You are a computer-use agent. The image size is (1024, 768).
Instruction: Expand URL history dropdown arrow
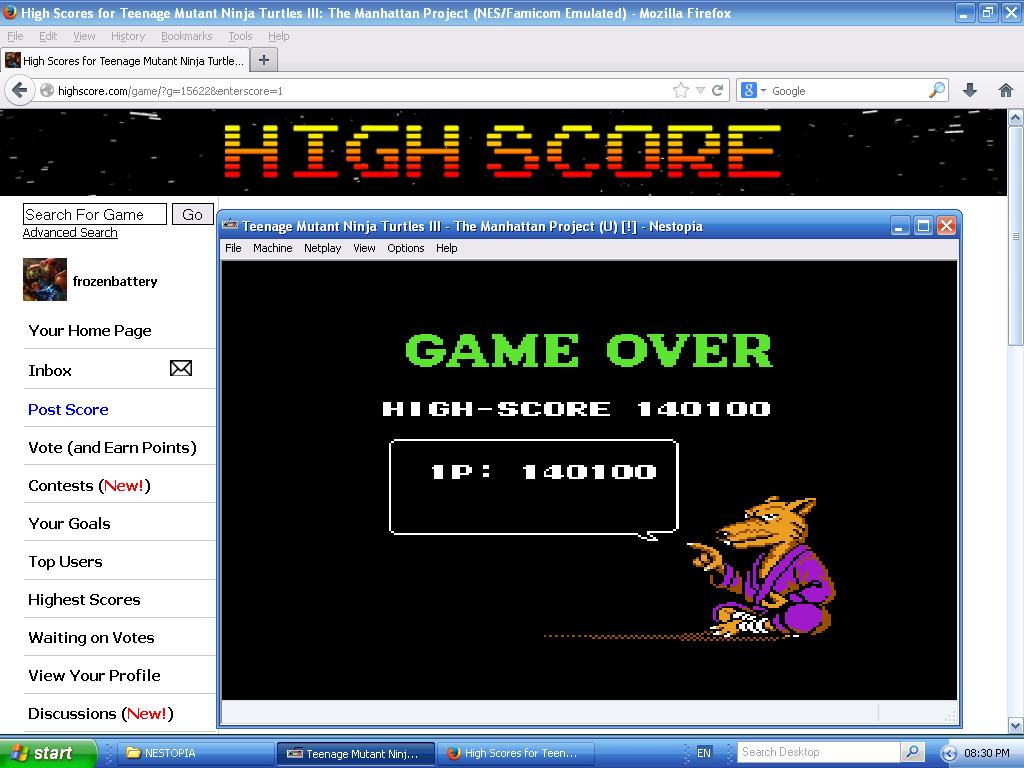[x=700, y=91]
